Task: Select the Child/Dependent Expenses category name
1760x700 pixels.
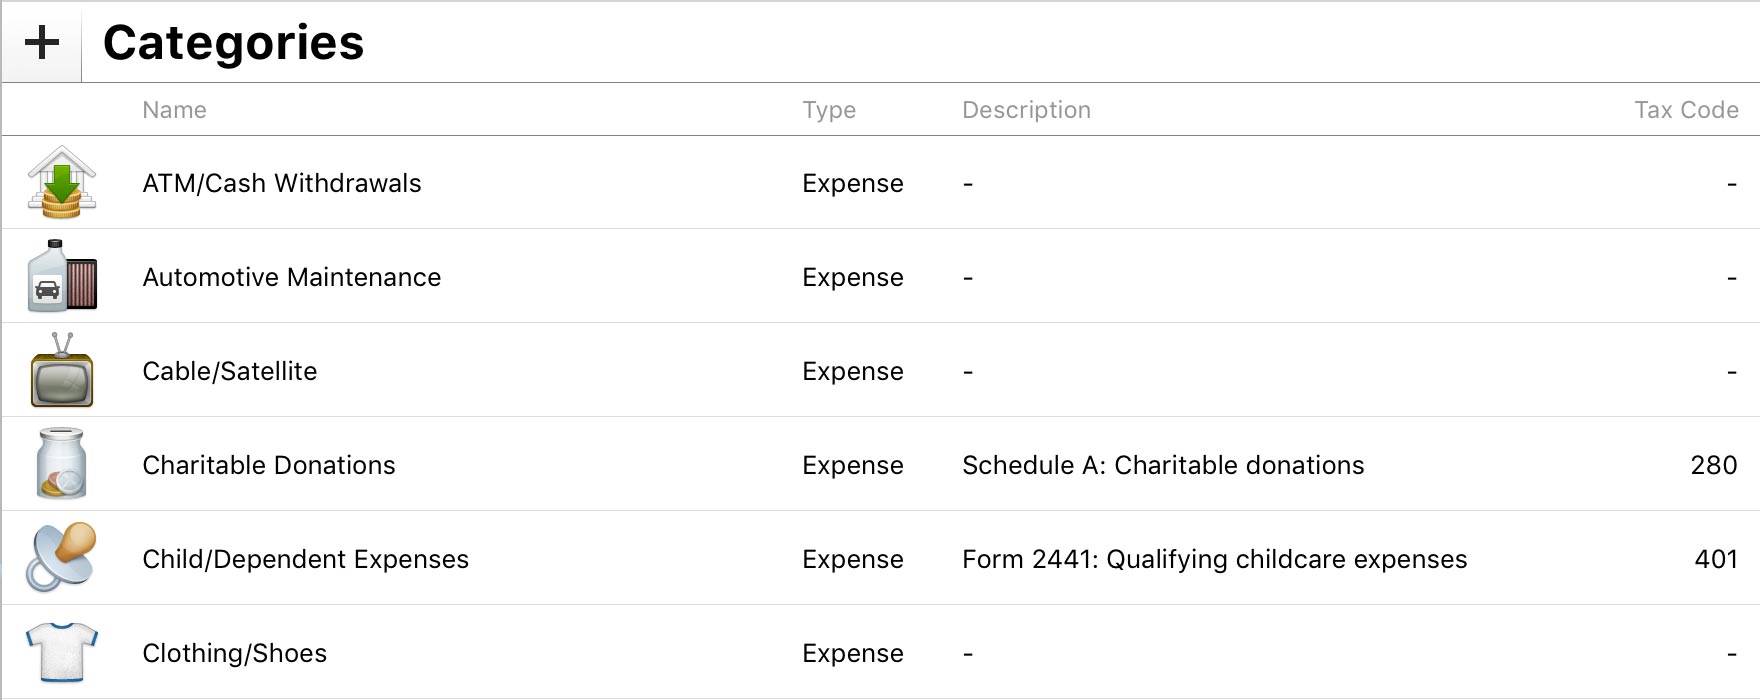Action: point(305,560)
